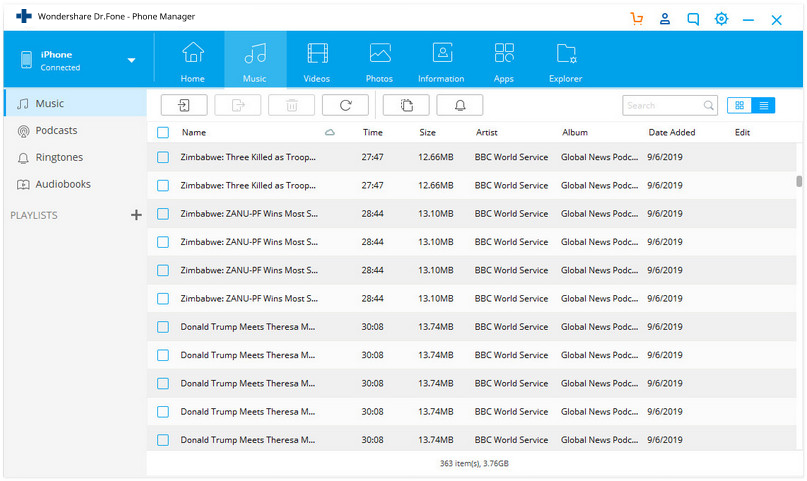Check the first Donald Trump Meets Theresa row
Screen dimensions: 807x481
click(x=163, y=327)
